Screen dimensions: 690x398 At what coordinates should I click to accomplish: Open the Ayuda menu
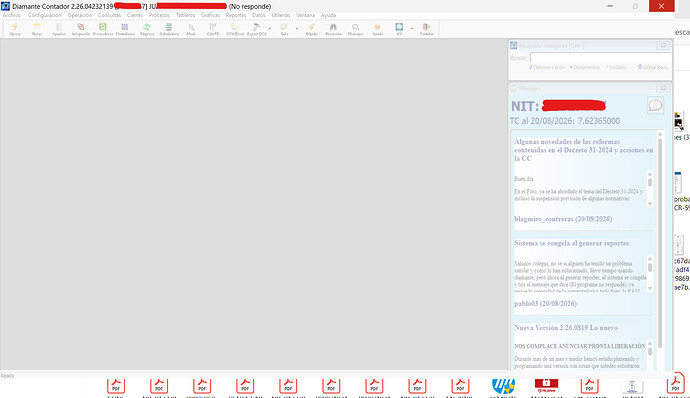point(328,15)
